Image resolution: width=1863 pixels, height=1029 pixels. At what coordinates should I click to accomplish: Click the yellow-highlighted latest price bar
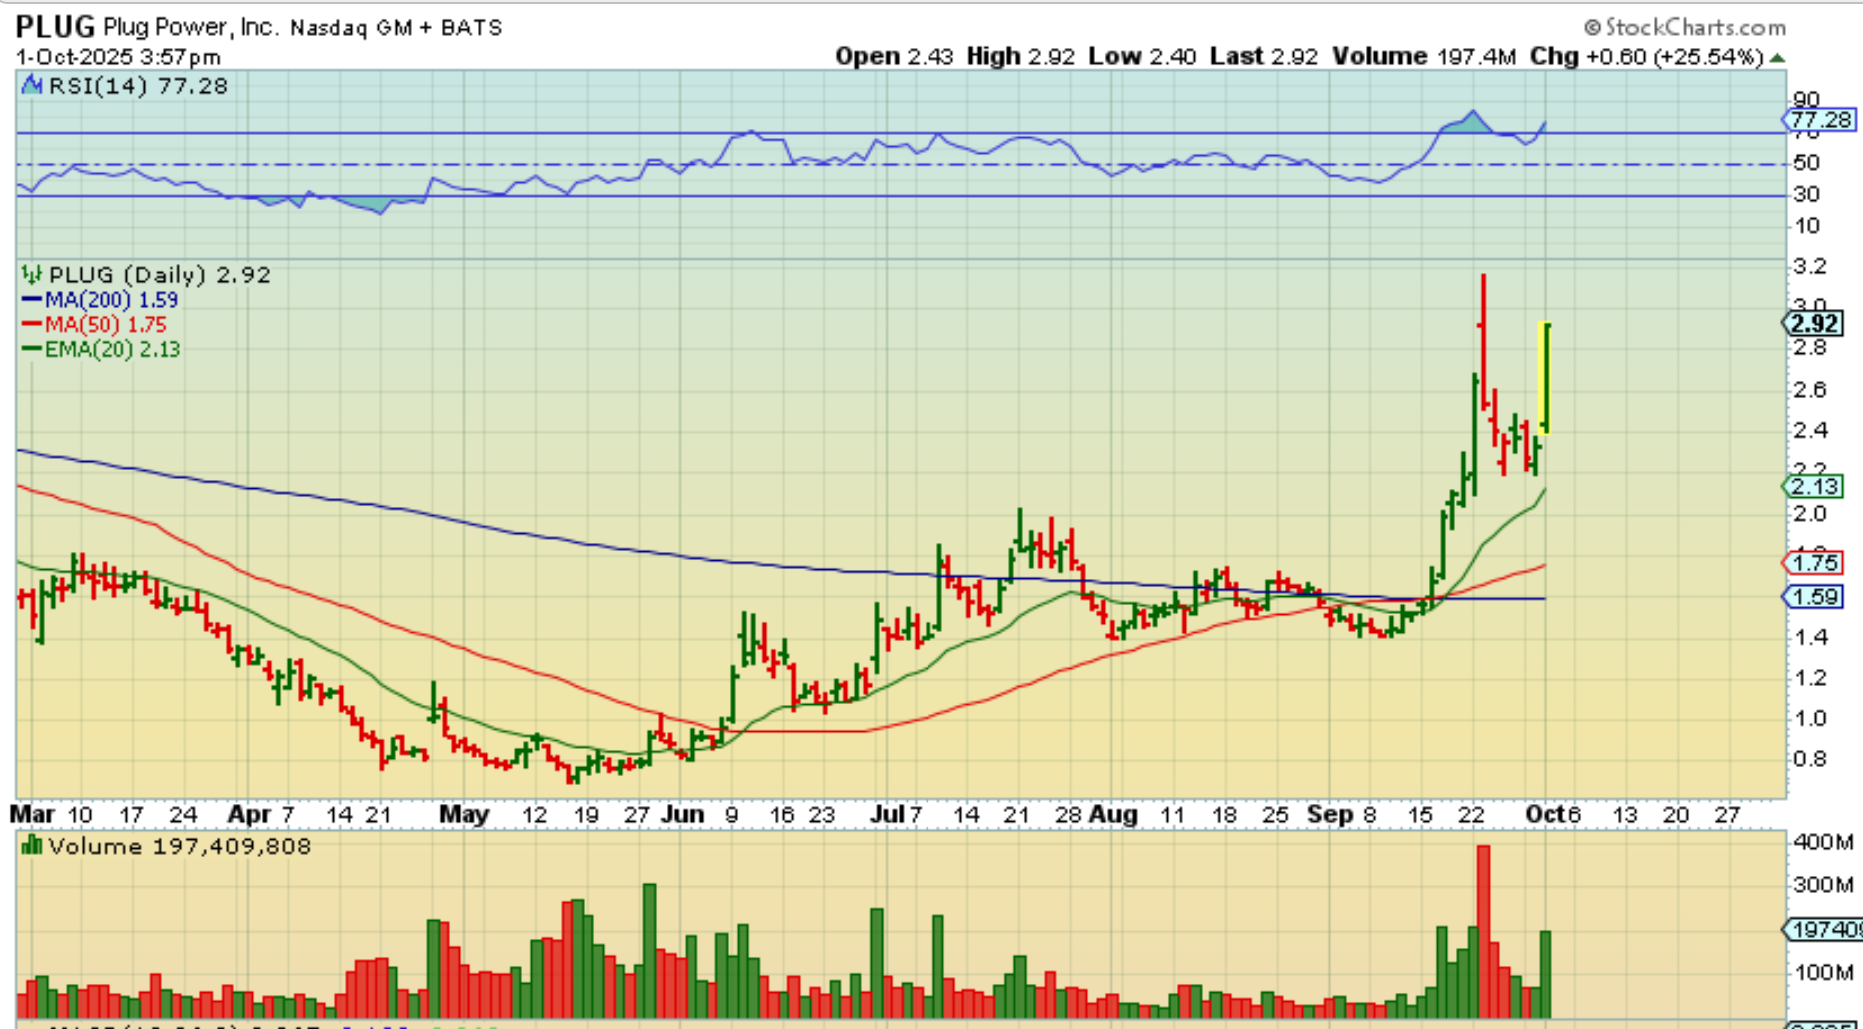coord(1545,378)
